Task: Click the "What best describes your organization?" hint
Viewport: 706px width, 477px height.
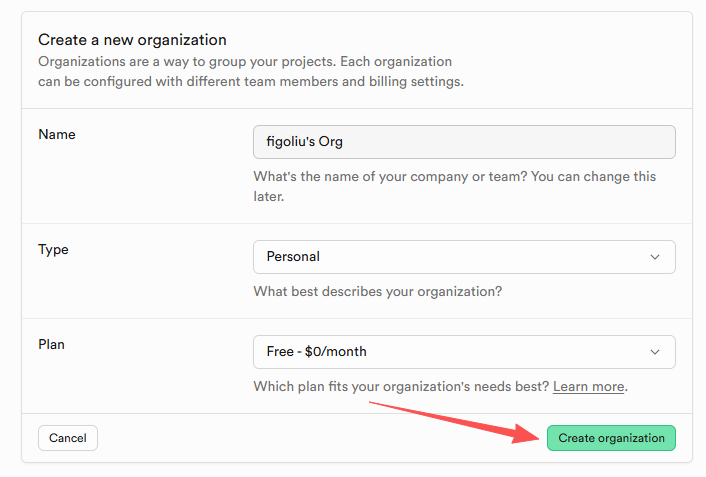Action: (377, 292)
